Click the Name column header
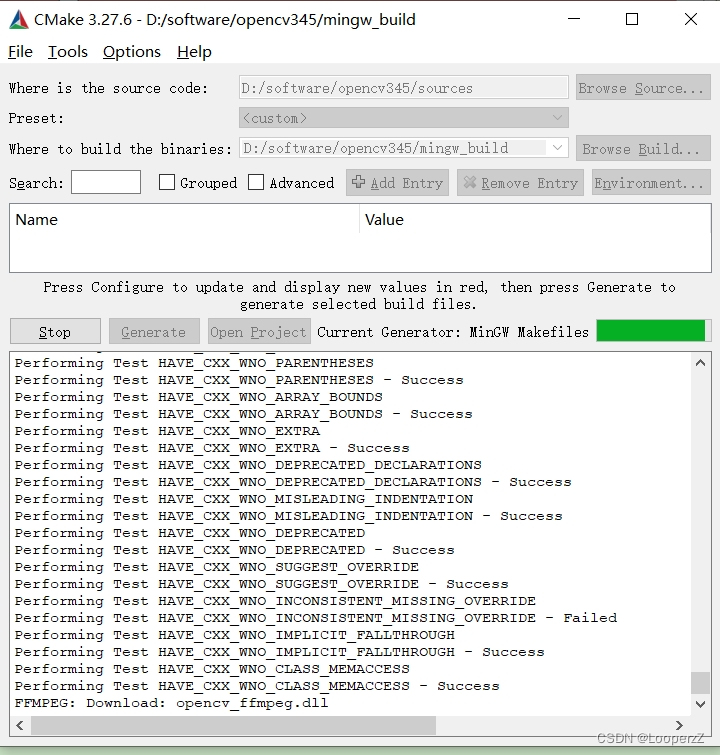 pos(184,220)
